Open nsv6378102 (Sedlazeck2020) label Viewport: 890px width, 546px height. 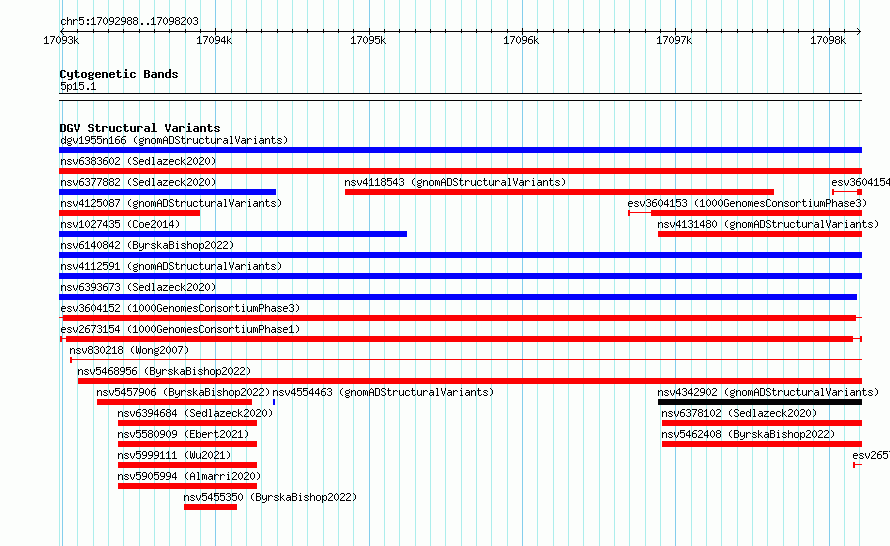pos(739,413)
